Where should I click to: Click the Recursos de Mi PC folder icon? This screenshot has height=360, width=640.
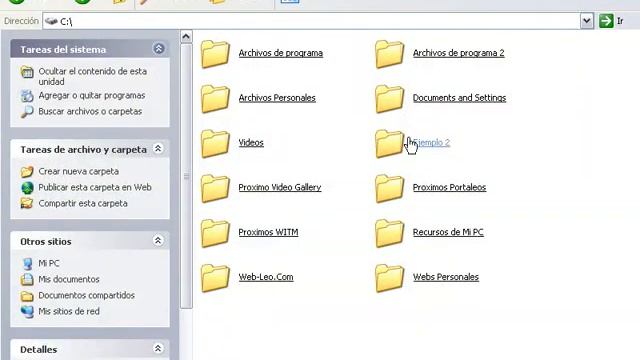pyautogui.click(x=389, y=233)
